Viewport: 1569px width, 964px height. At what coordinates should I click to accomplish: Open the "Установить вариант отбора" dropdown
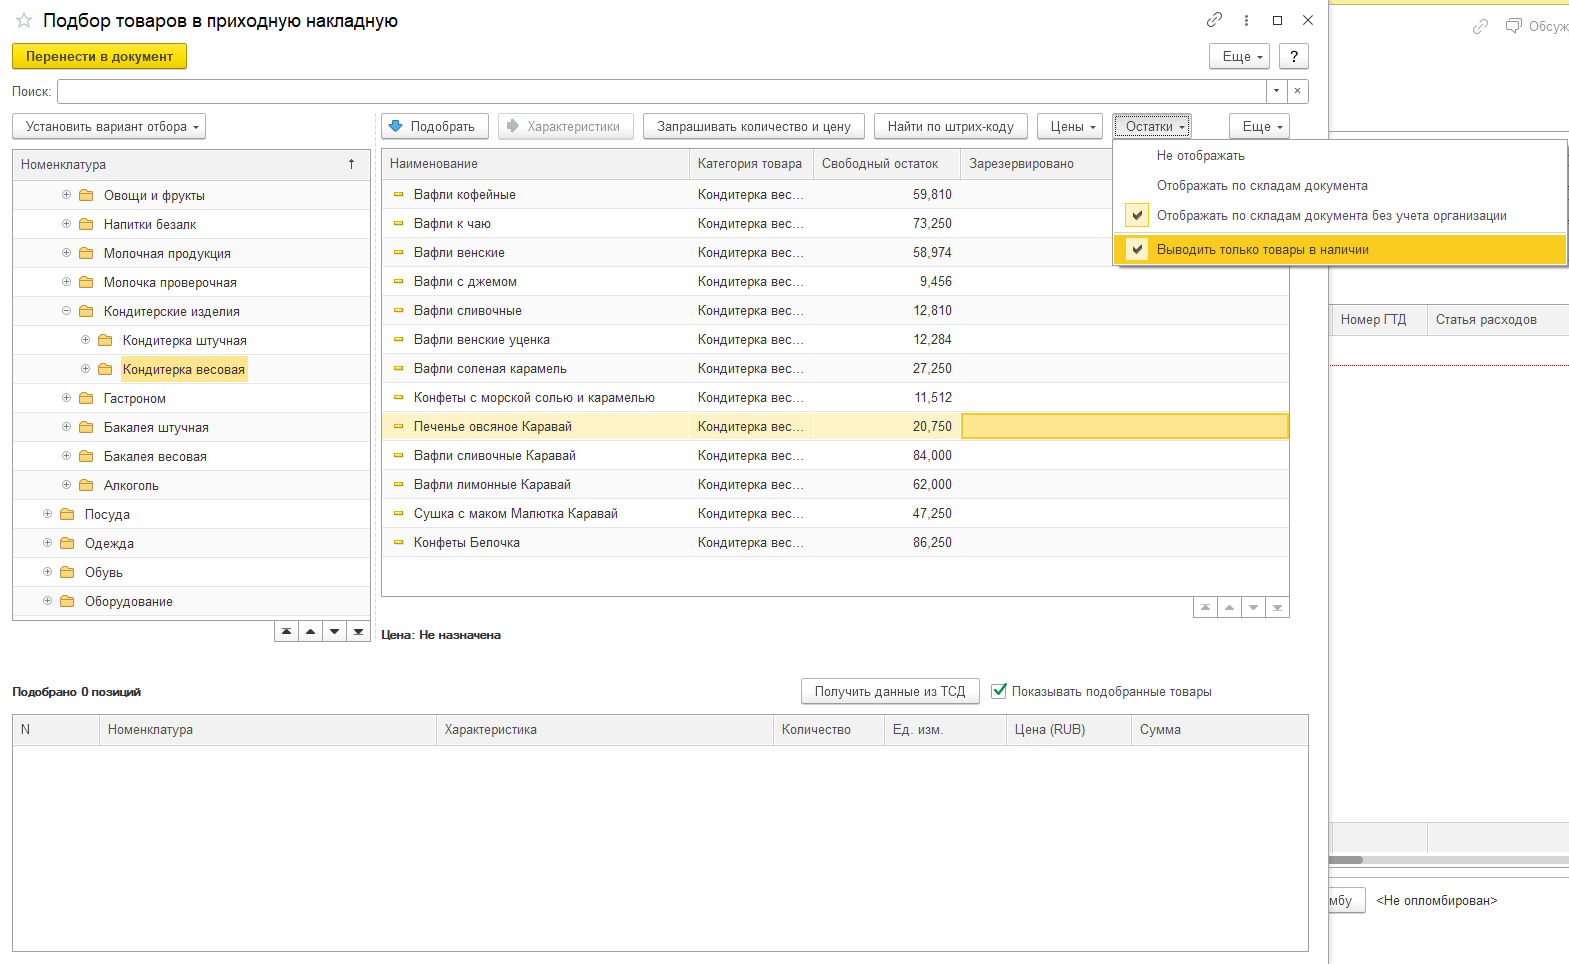[x=108, y=127]
